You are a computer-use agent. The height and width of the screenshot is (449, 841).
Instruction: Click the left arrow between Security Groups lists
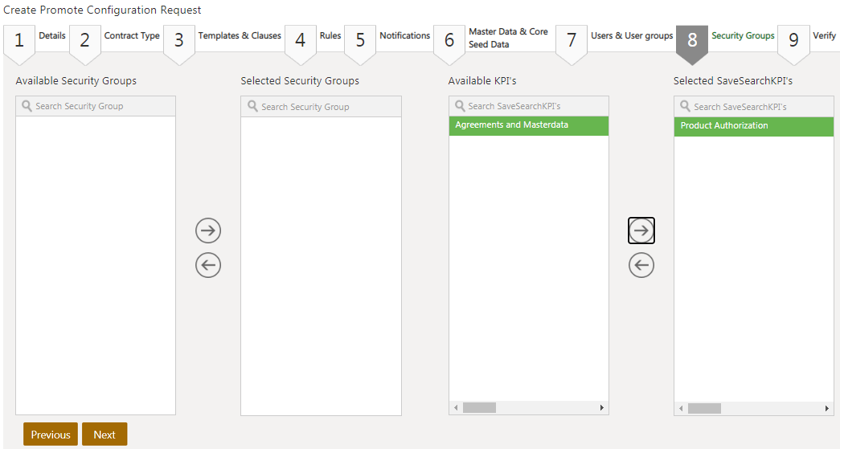tap(207, 265)
